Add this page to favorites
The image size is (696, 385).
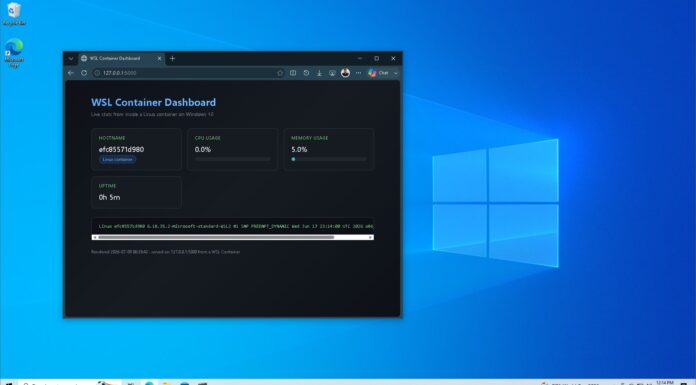(280, 73)
